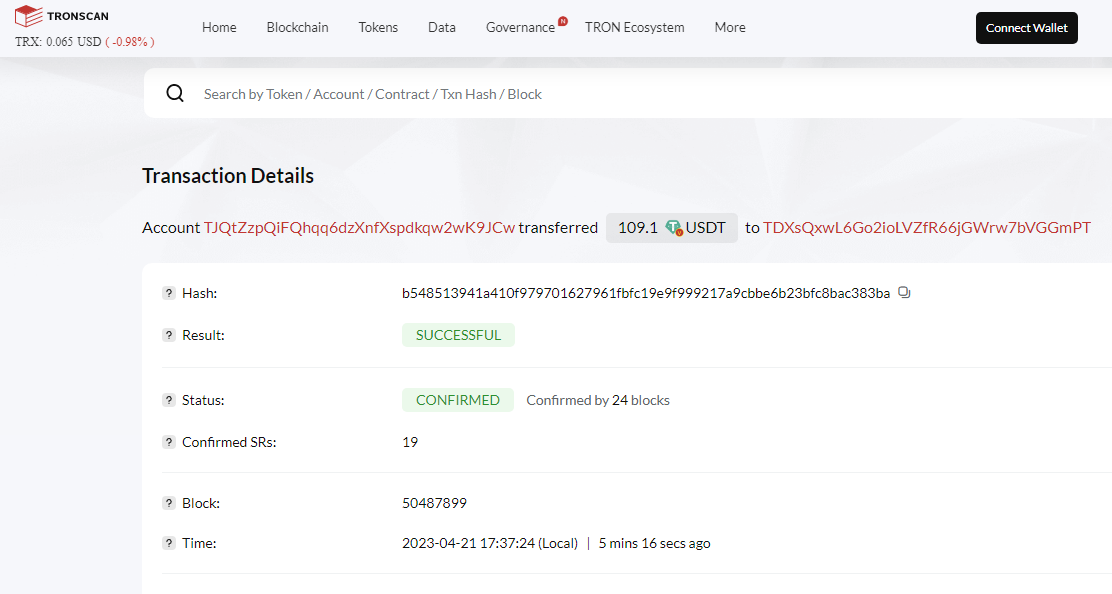Click block number 50487899
The image size is (1112, 594).
coord(434,503)
